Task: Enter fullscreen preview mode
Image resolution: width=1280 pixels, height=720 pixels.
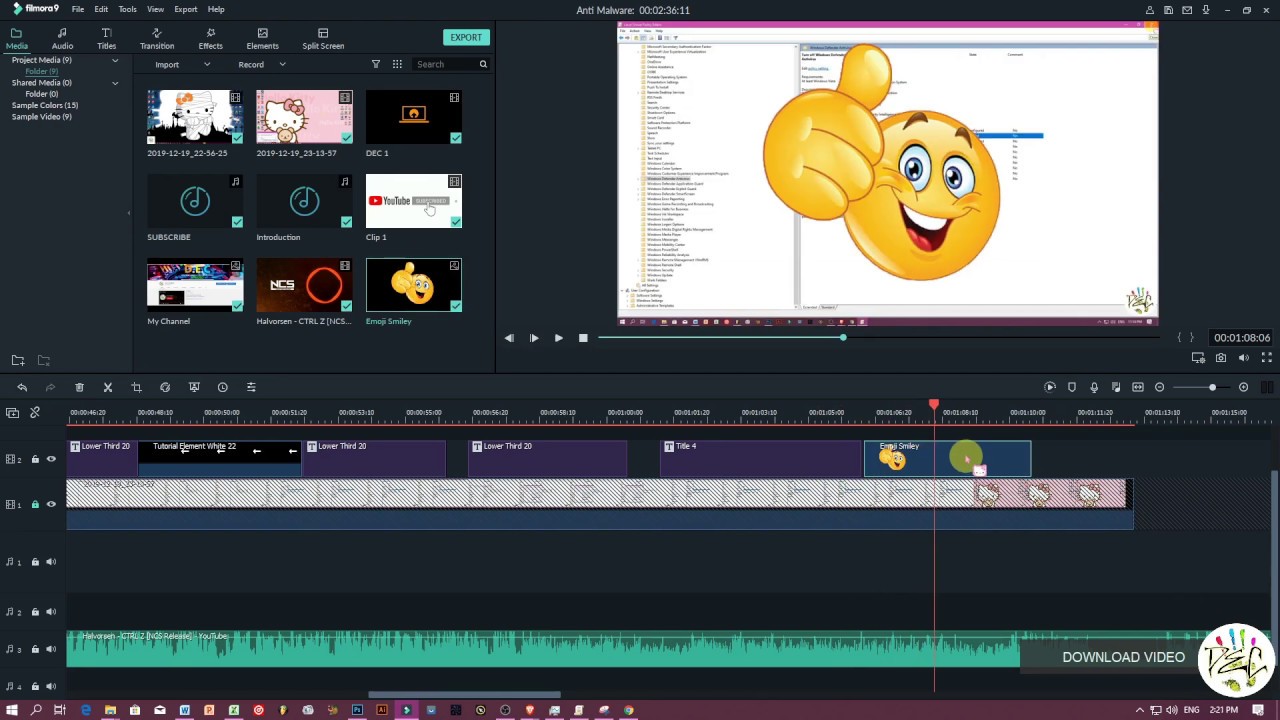Action: (1266, 358)
